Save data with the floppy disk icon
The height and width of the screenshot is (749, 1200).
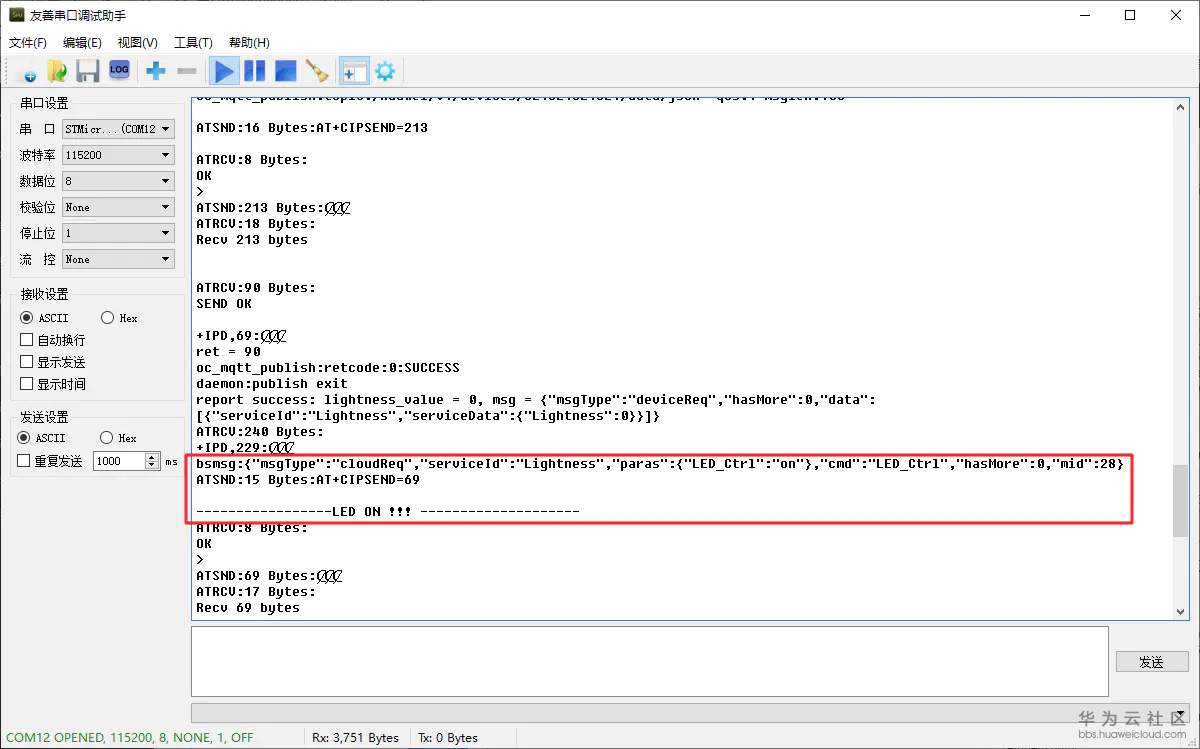point(88,71)
